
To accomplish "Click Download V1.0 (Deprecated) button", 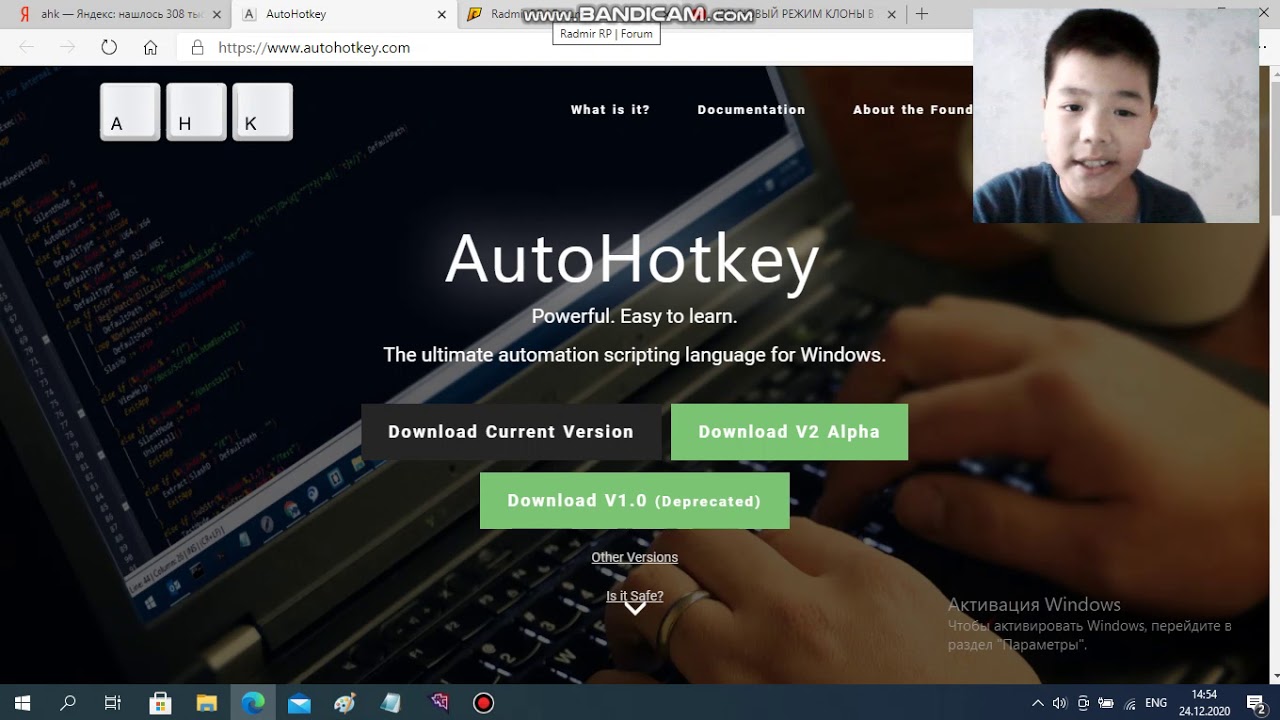I will point(634,500).
